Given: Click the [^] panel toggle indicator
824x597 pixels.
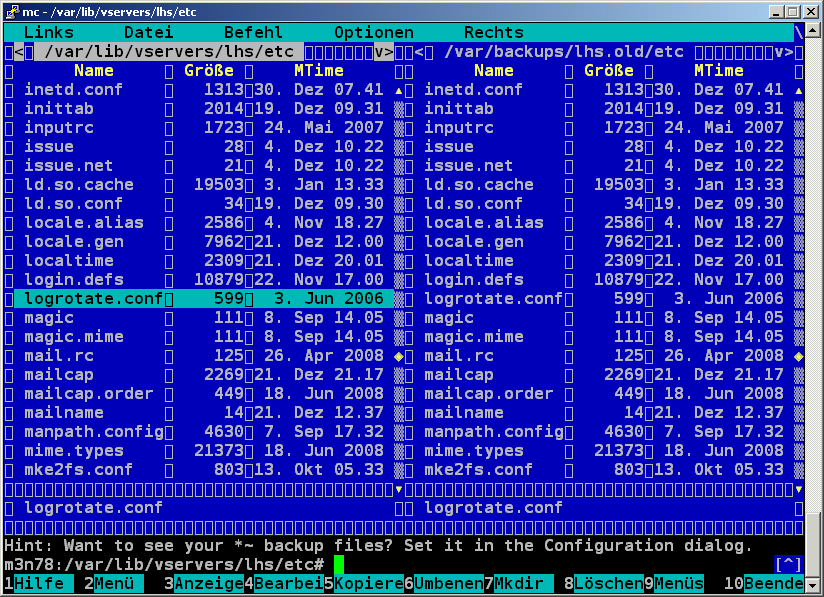Looking at the screenshot, I should pos(788,565).
